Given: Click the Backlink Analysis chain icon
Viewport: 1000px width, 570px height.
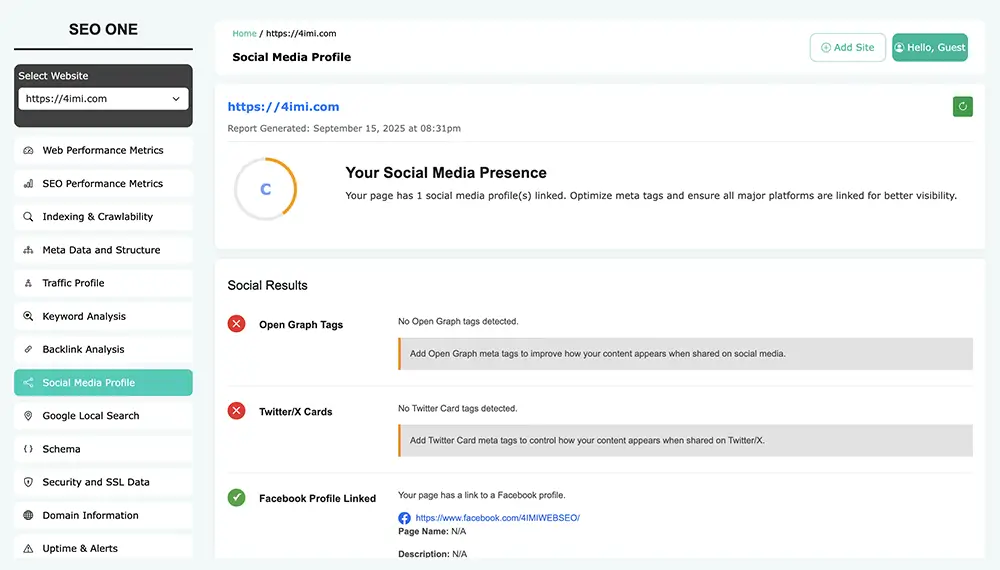Looking at the screenshot, I should [x=28, y=350].
